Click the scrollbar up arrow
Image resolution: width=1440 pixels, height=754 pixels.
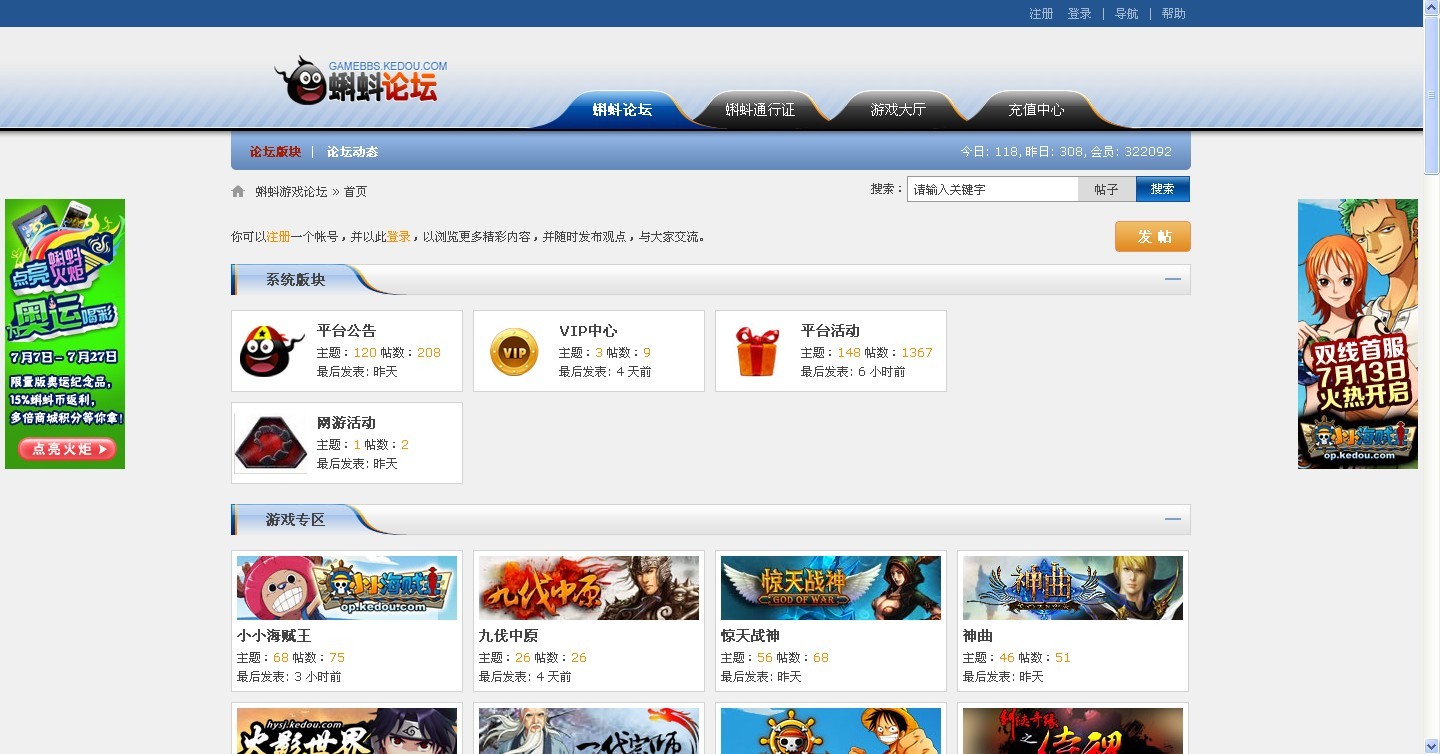(x=1431, y=8)
